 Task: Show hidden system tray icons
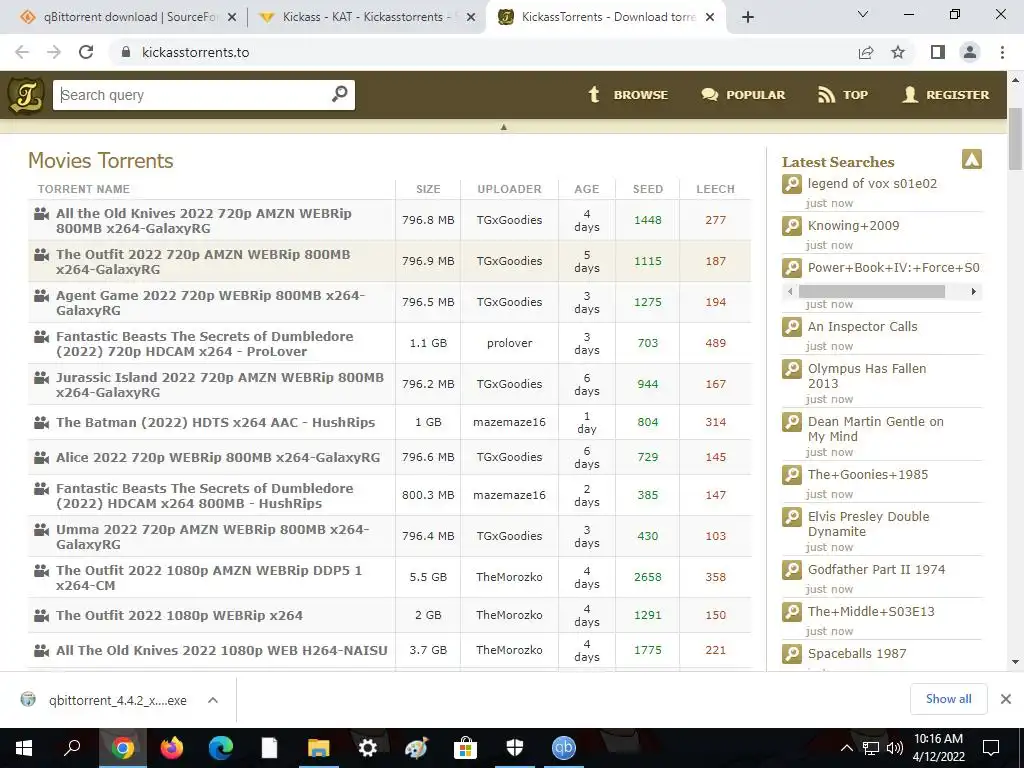[846, 748]
